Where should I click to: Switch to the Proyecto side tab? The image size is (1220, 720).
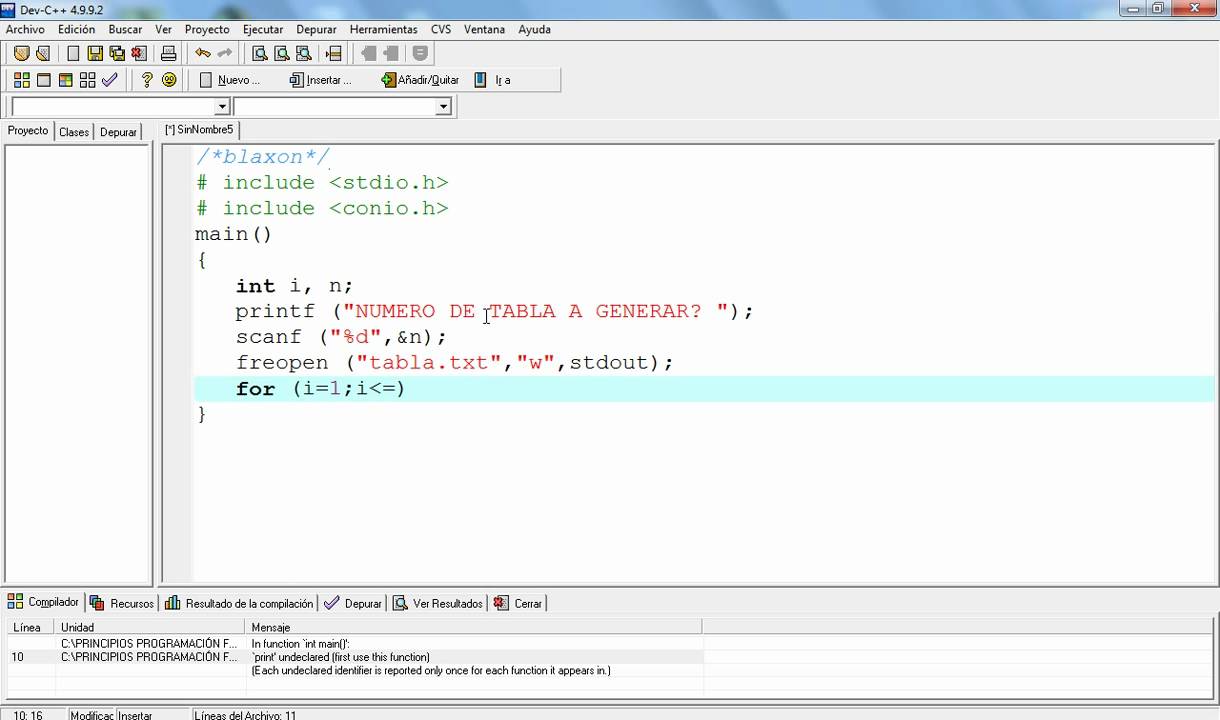point(28,131)
